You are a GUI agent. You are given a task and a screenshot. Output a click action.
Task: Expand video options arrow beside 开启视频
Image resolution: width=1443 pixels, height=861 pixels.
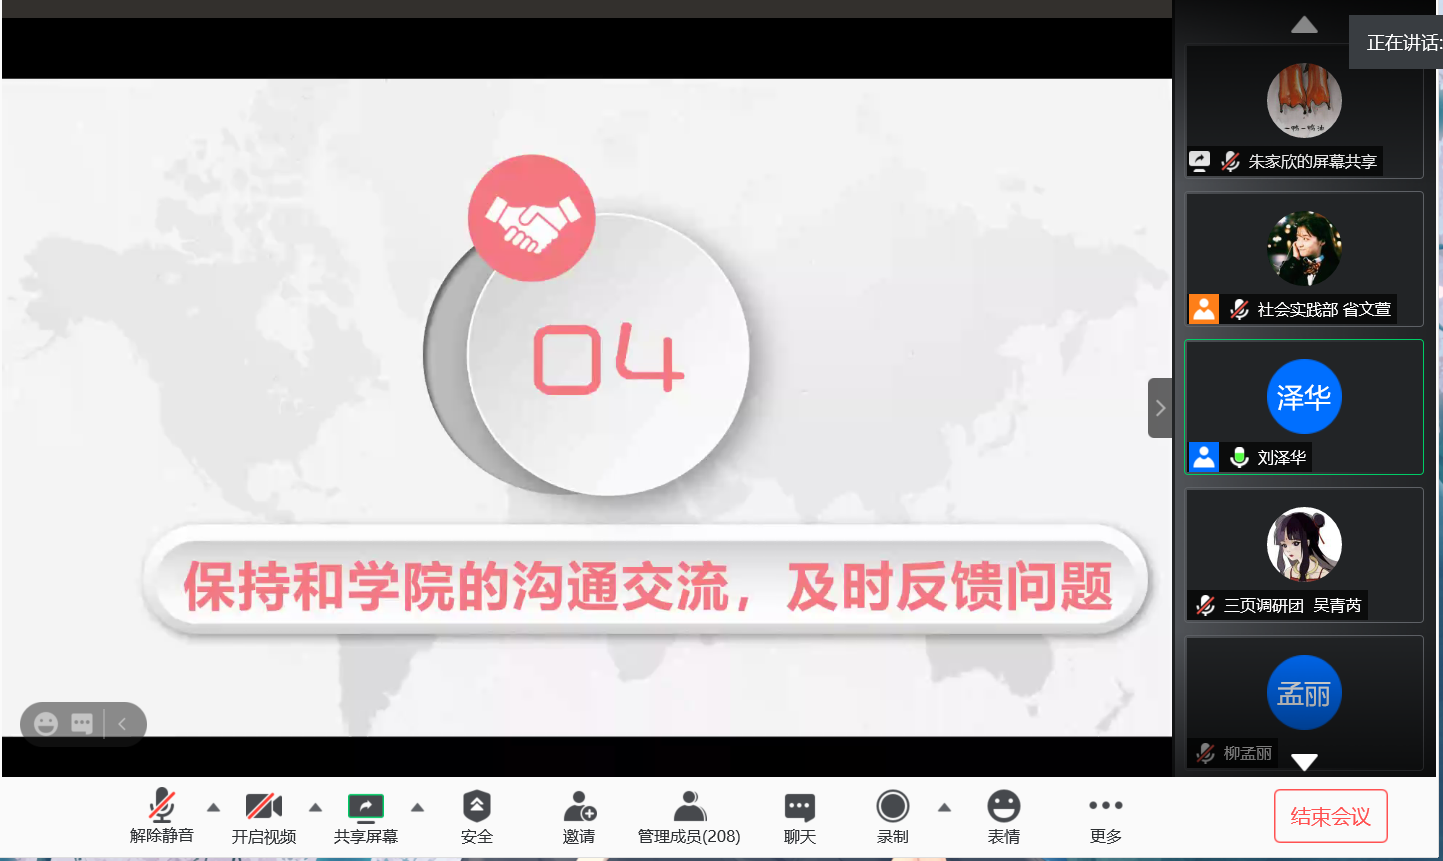point(315,807)
